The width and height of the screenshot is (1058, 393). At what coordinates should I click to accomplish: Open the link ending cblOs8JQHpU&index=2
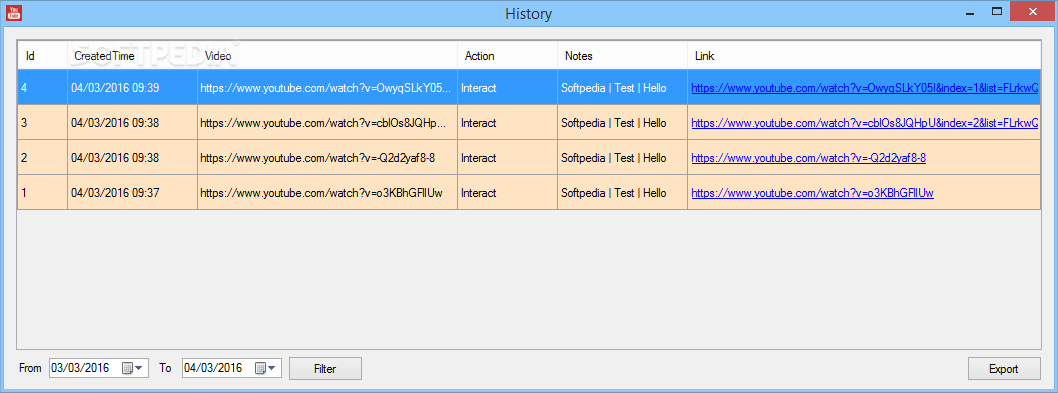click(865, 123)
